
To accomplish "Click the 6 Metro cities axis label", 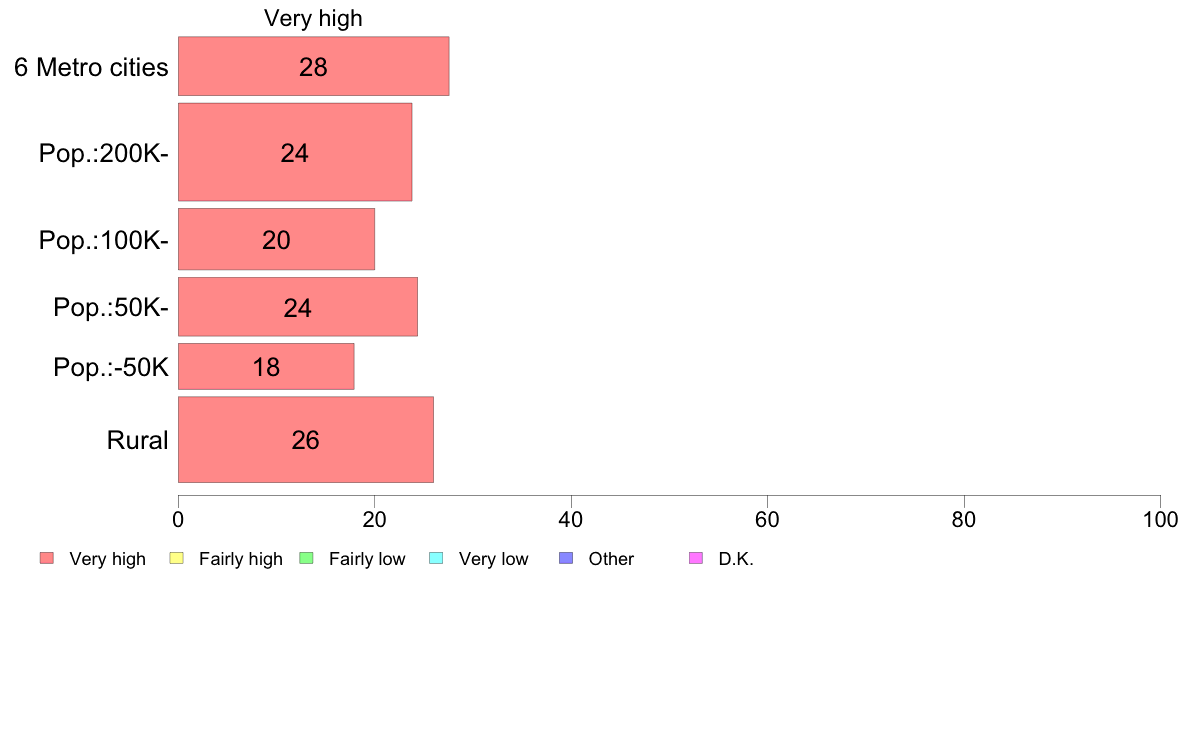I will (x=91, y=67).
